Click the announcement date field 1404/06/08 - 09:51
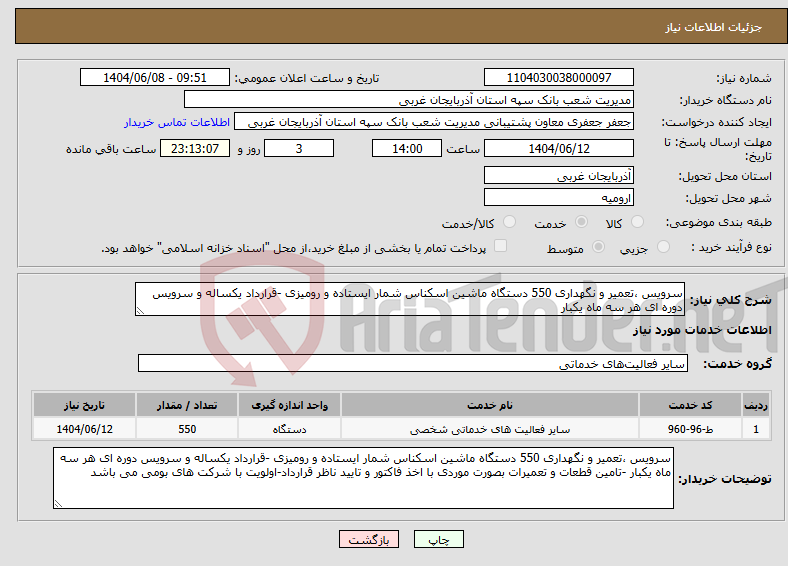 (x=155, y=77)
